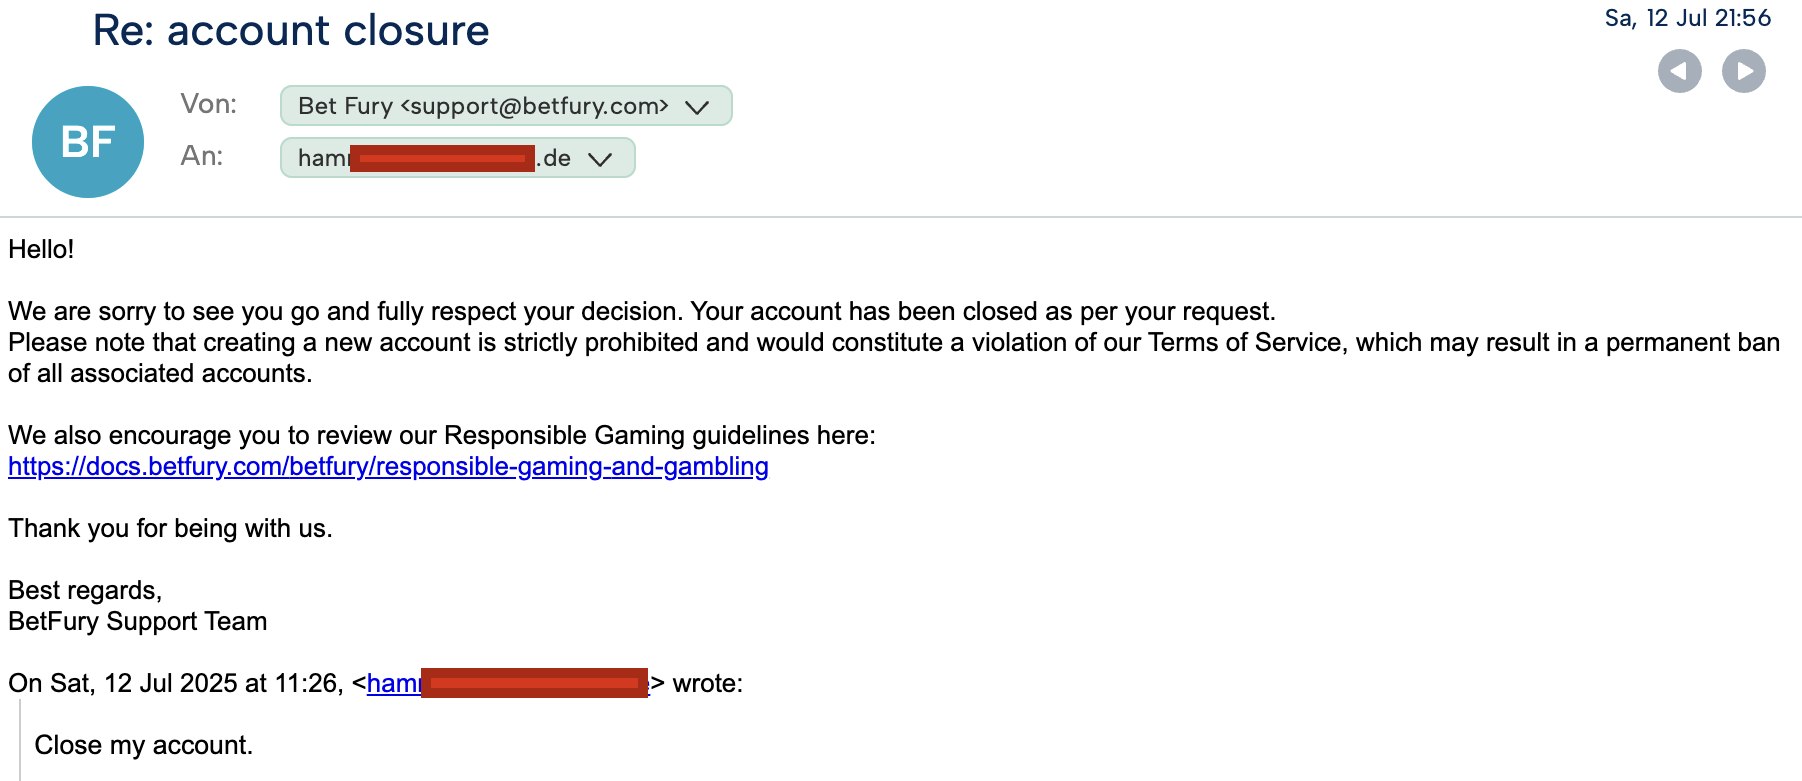
Task: Click the 'An:' recipient label
Action: point(202,156)
